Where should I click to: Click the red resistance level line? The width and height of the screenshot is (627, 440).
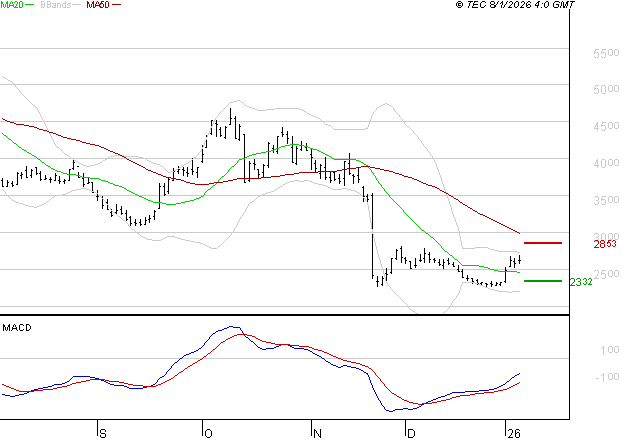[543, 243]
